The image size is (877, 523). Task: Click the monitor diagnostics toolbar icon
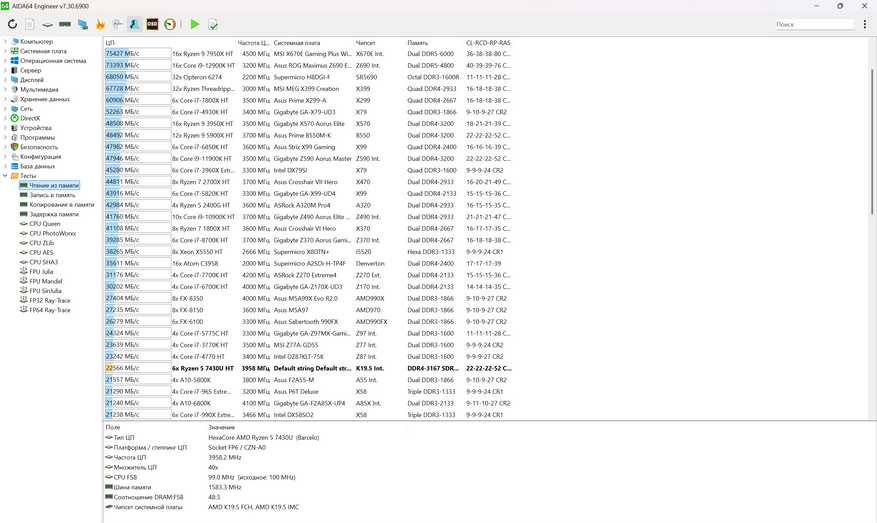[x=83, y=24]
